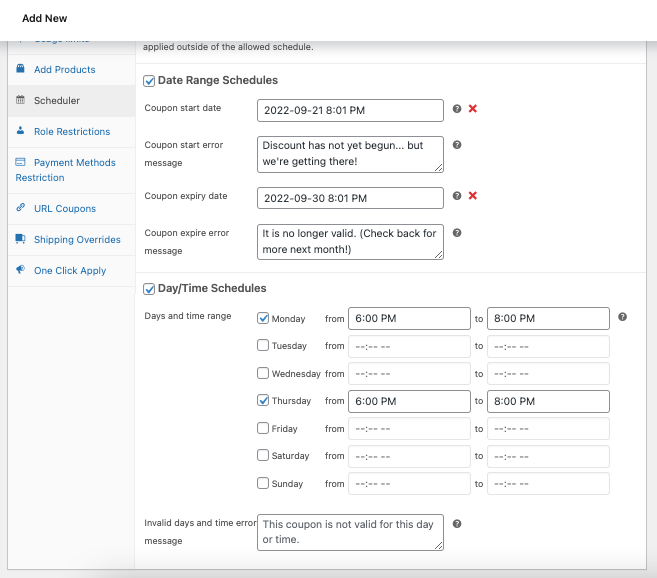Uncheck the Monday checkbox
Viewport: 657px width, 578px height.
263,318
